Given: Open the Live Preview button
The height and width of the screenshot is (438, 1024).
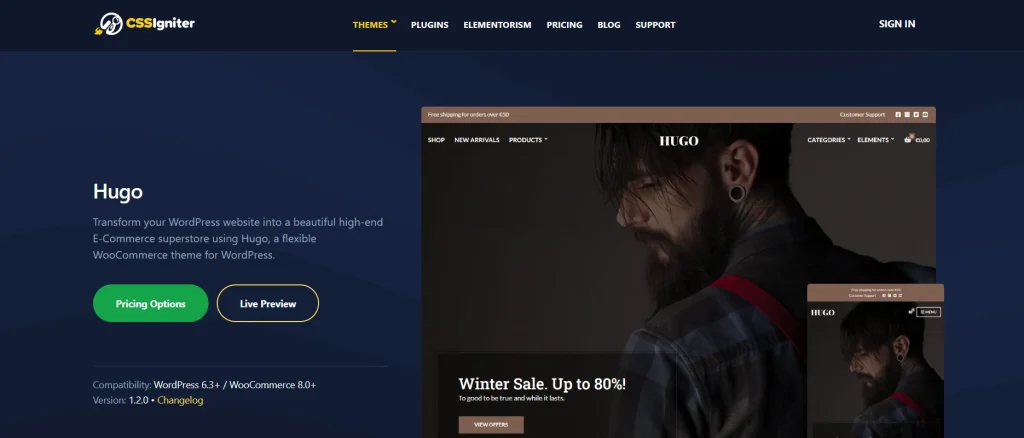Looking at the screenshot, I should point(268,304).
